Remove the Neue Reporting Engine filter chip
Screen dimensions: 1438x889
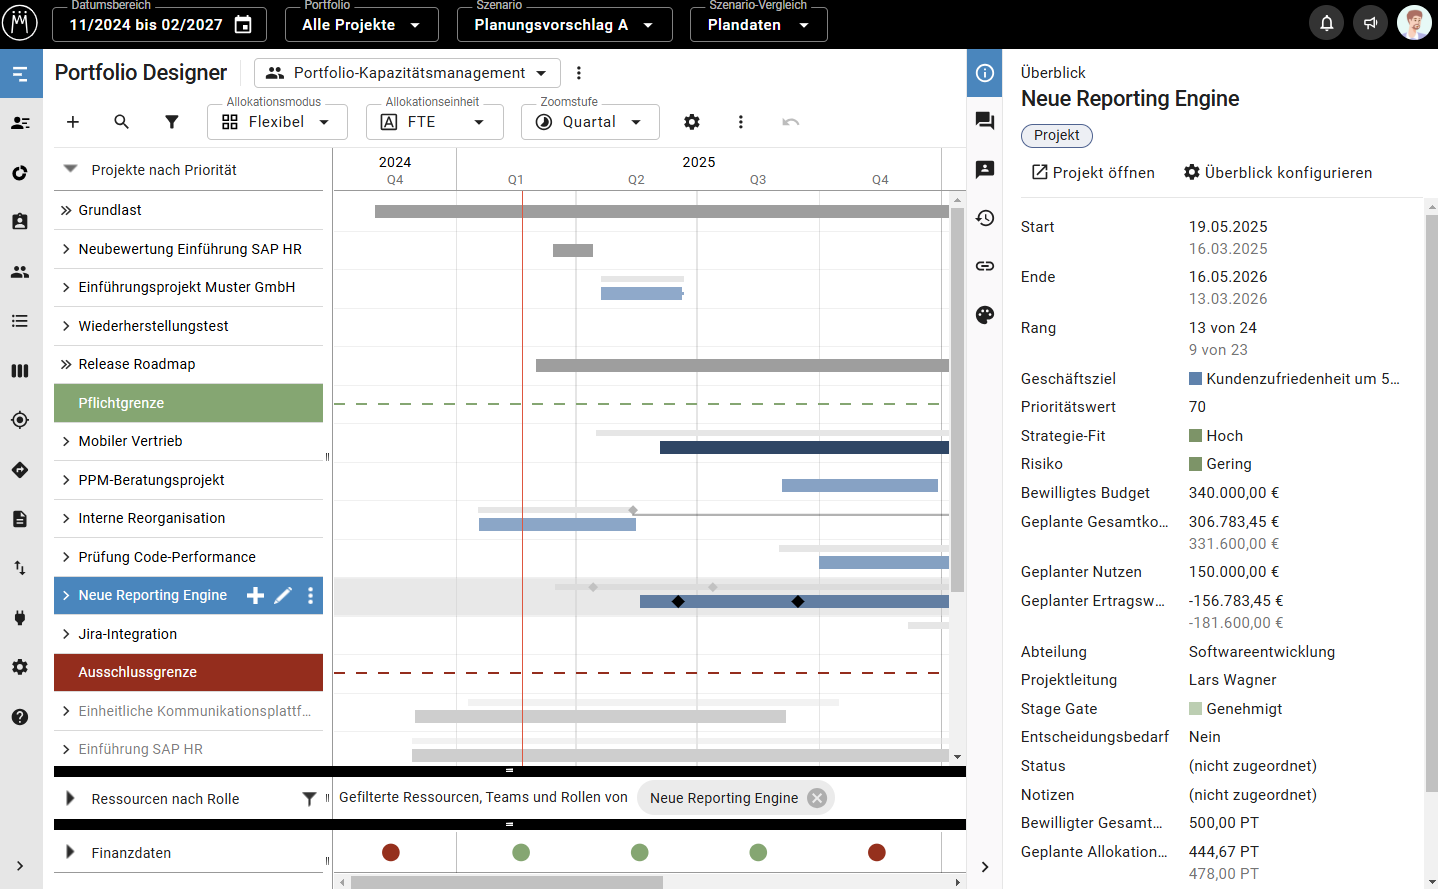817,798
